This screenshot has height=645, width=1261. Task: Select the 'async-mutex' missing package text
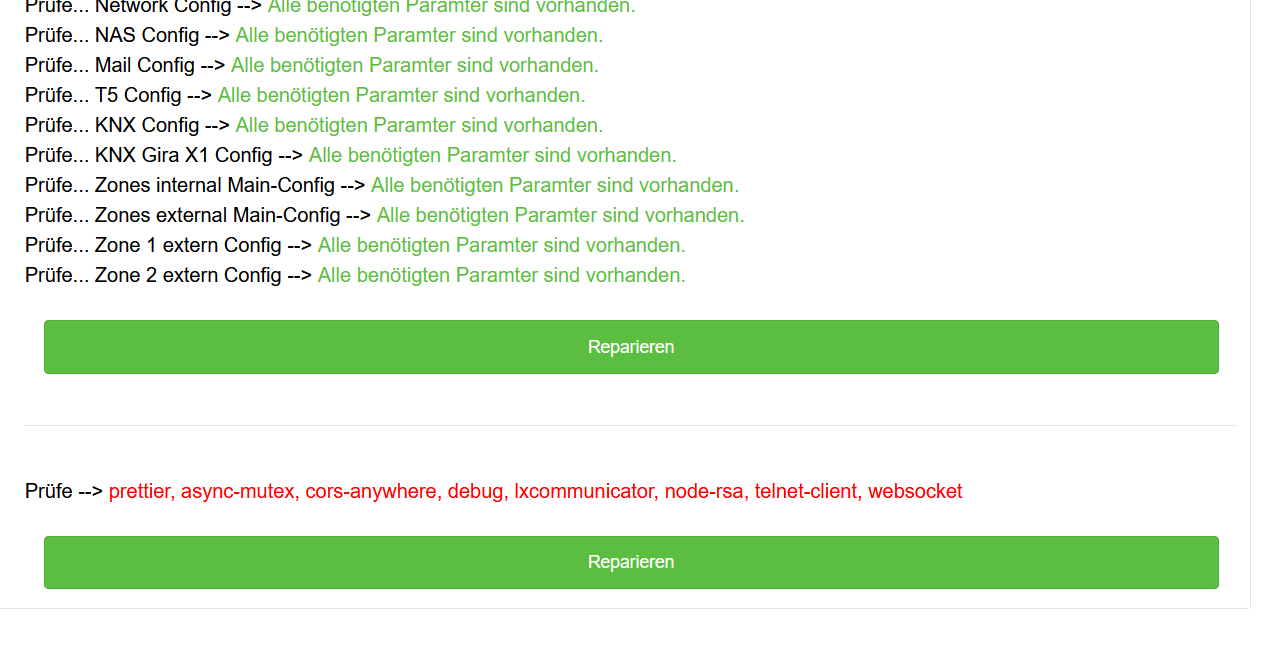[x=238, y=492]
